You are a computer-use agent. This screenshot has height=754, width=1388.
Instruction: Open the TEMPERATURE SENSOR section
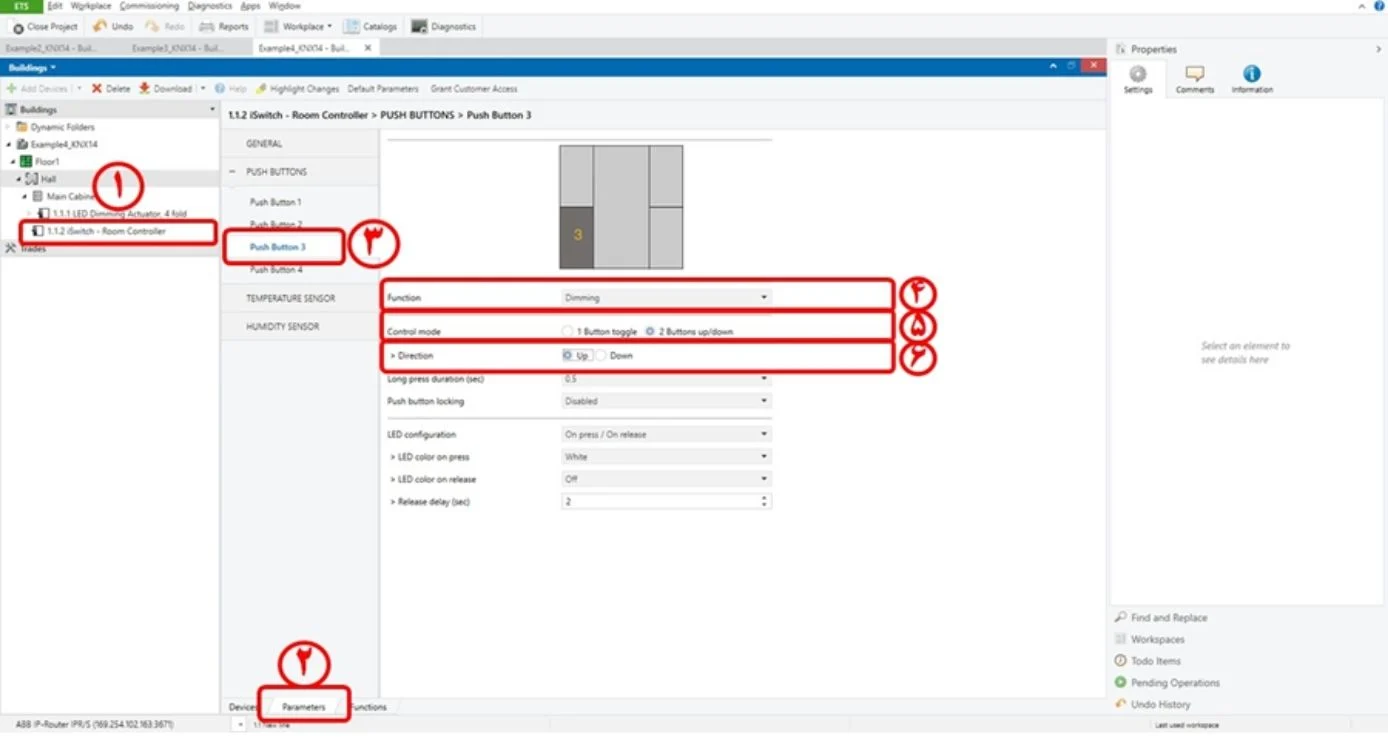(291, 298)
